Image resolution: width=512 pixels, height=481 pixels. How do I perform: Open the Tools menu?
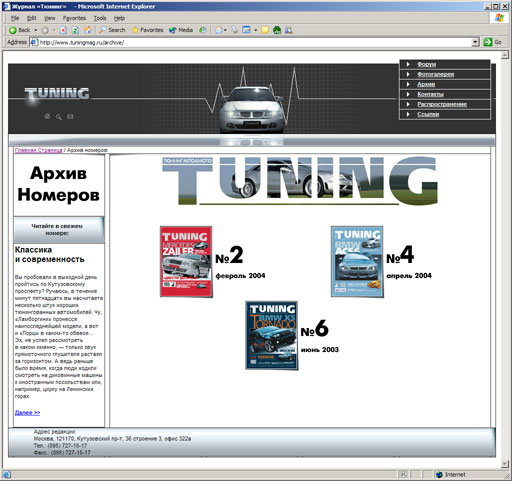tap(100, 18)
